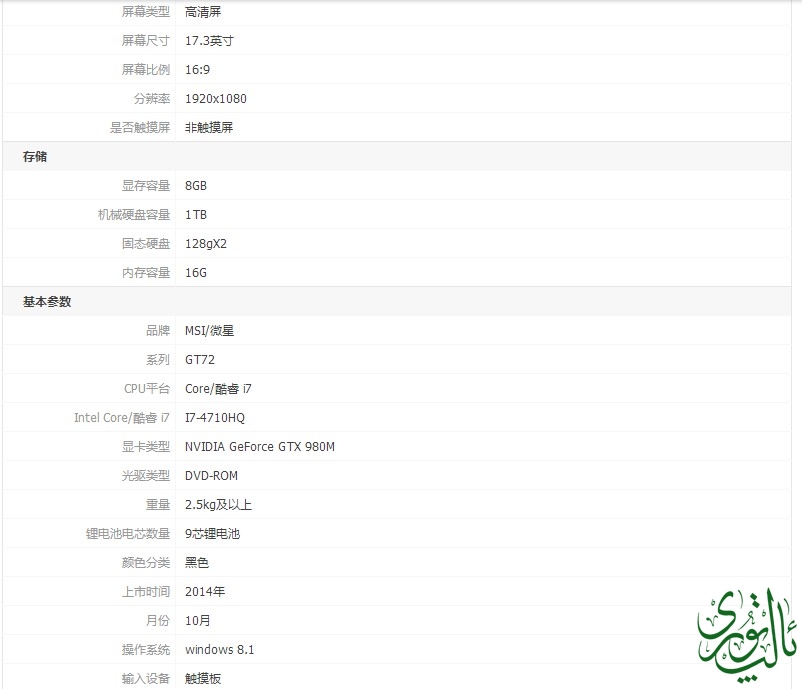Select the "GT72" series value
The height and width of the screenshot is (689, 802).
click(x=200, y=360)
